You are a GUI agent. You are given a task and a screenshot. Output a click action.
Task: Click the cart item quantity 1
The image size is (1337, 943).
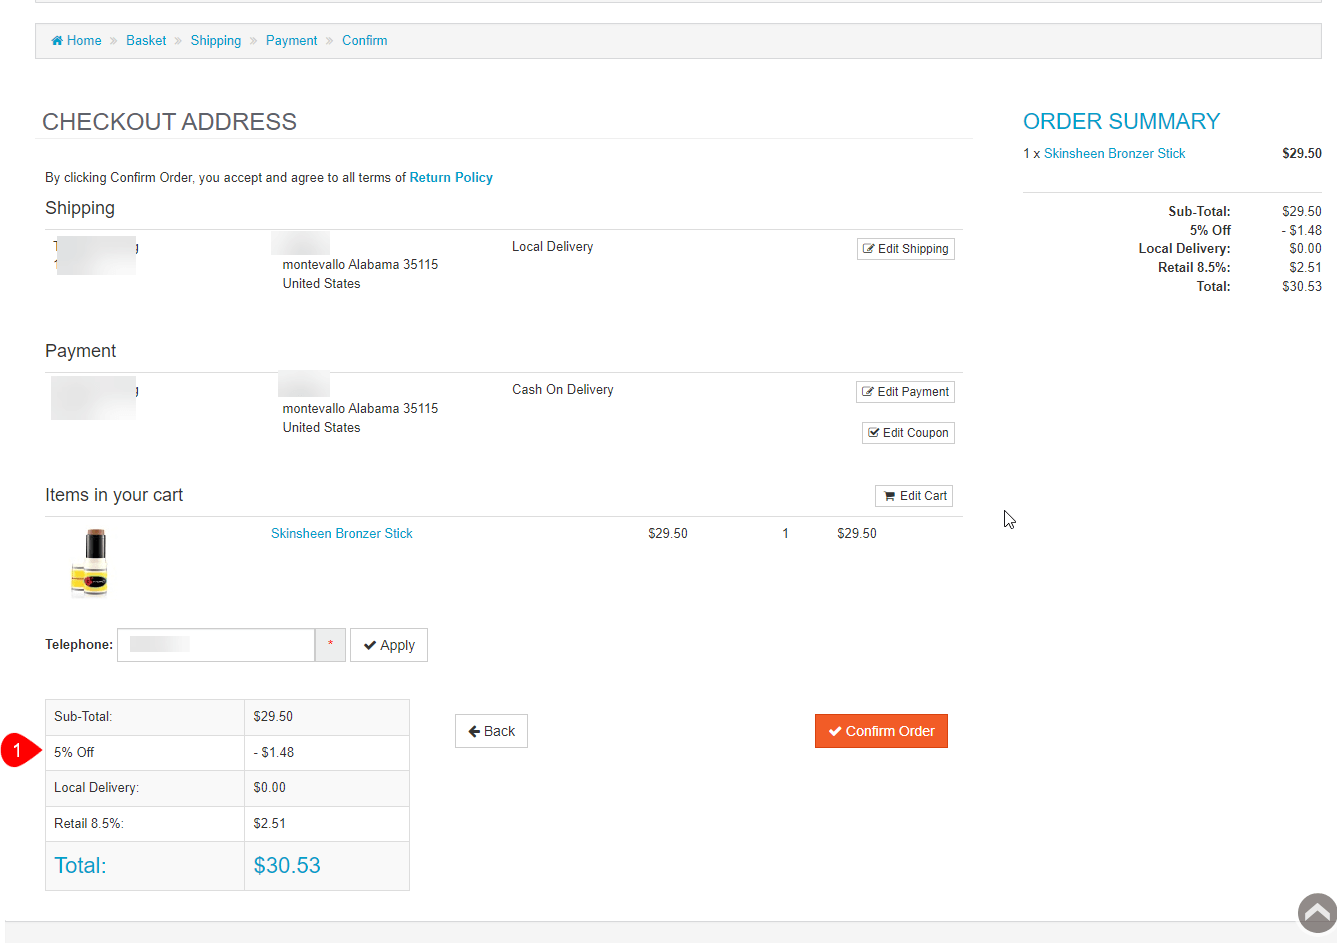point(785,534)
